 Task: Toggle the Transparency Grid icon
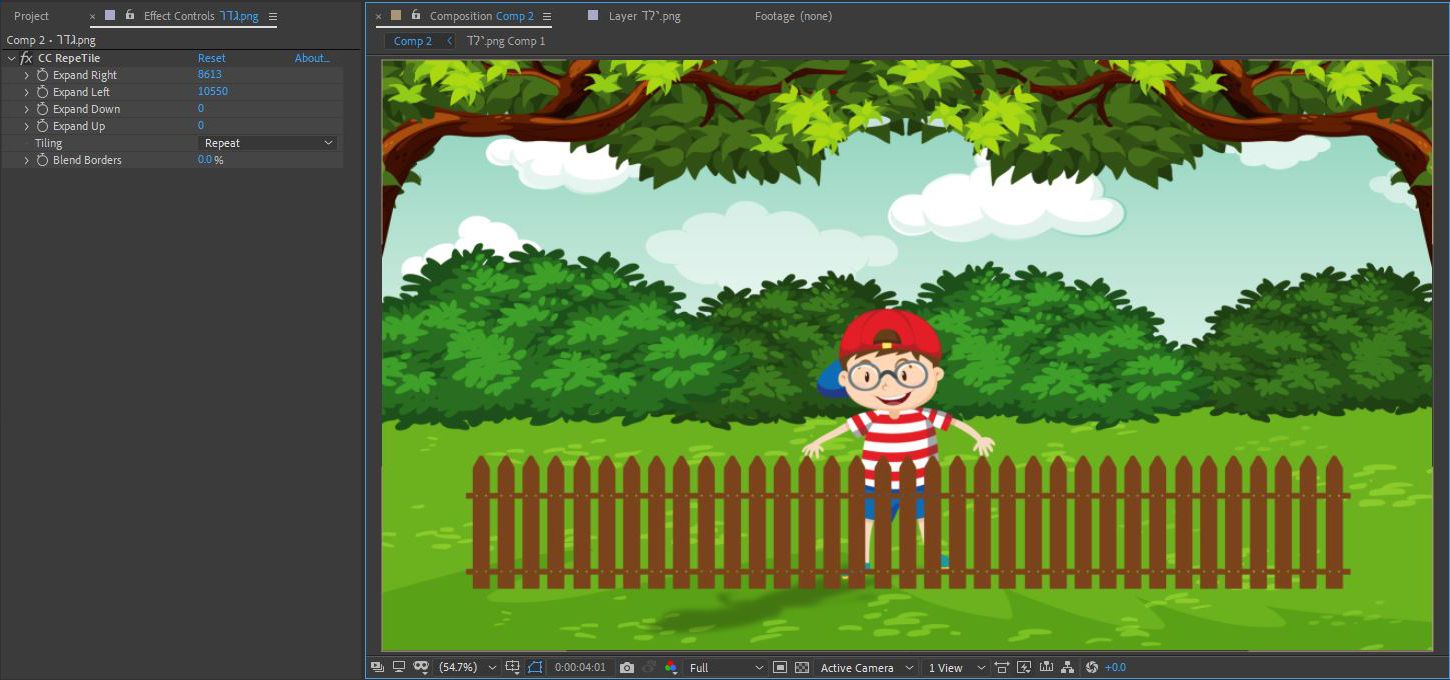[x=801, y=667]
